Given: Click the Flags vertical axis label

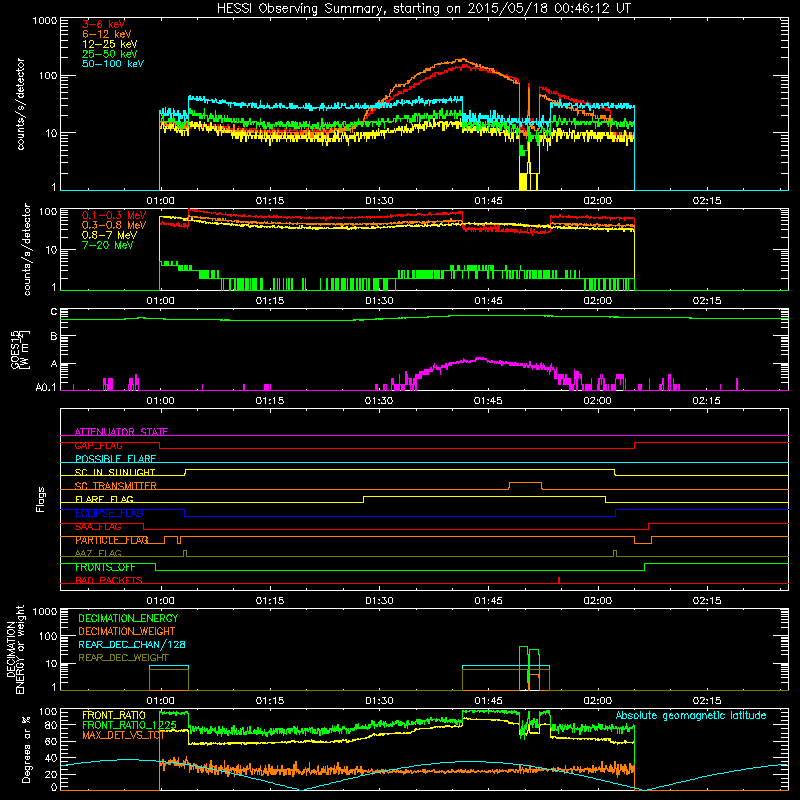Looking at the screenshot, I should click(41, 499).
